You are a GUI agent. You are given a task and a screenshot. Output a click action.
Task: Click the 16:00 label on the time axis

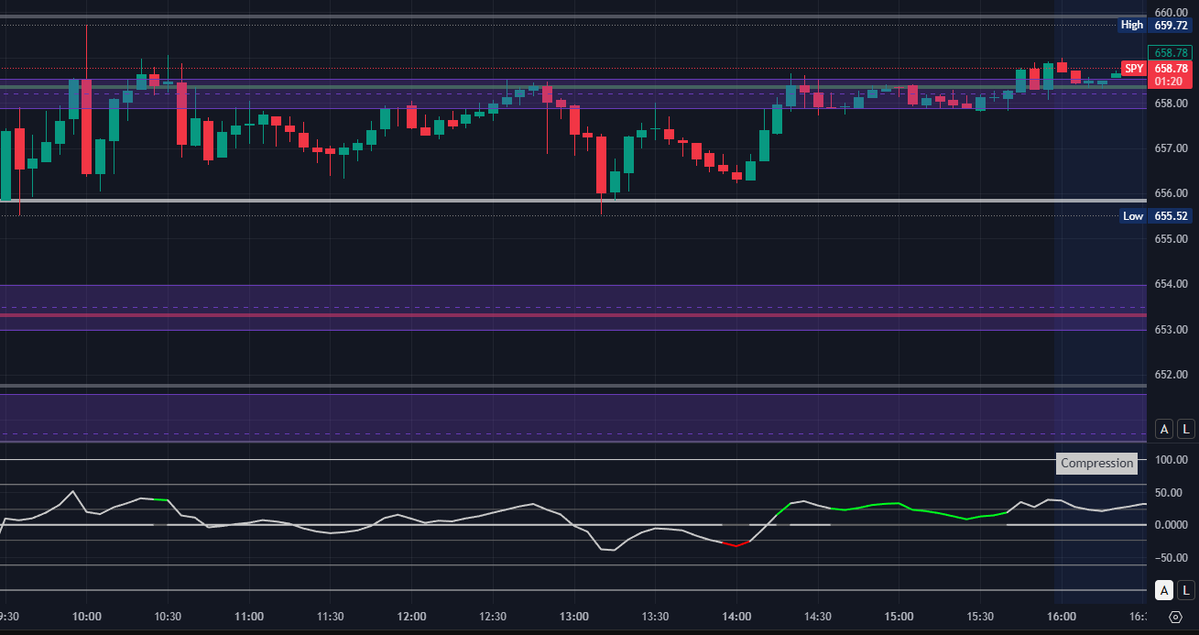[x=1060, y=617]
